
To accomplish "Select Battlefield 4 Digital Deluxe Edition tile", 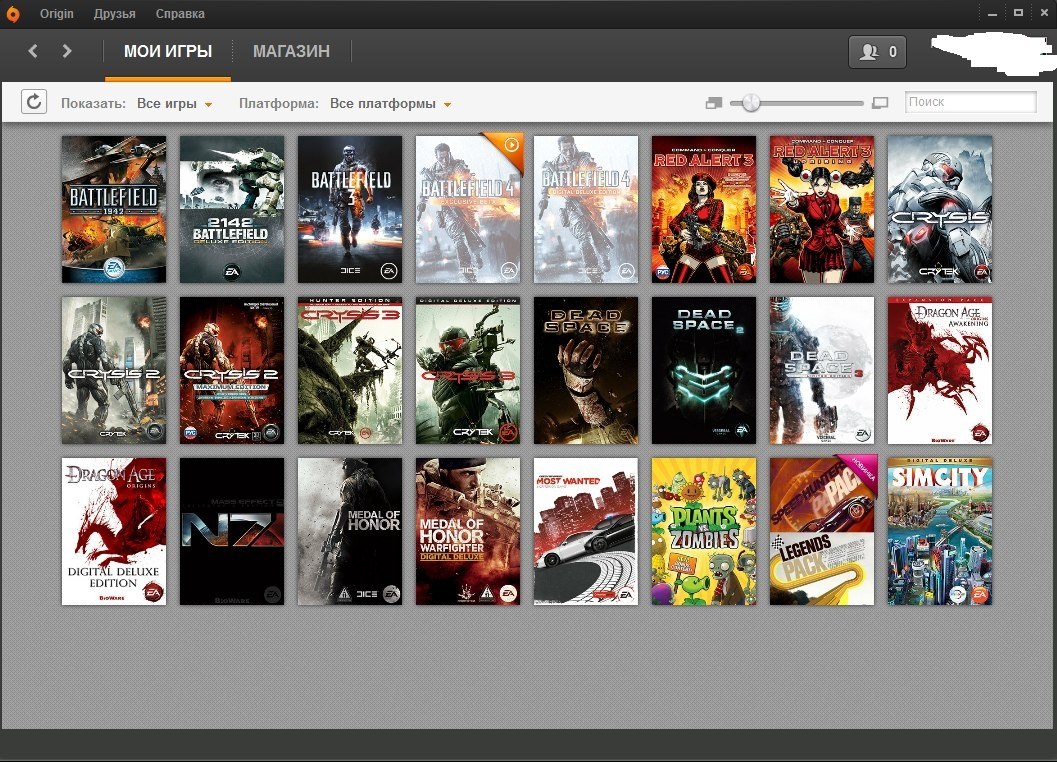I will (x=586, y=209).
